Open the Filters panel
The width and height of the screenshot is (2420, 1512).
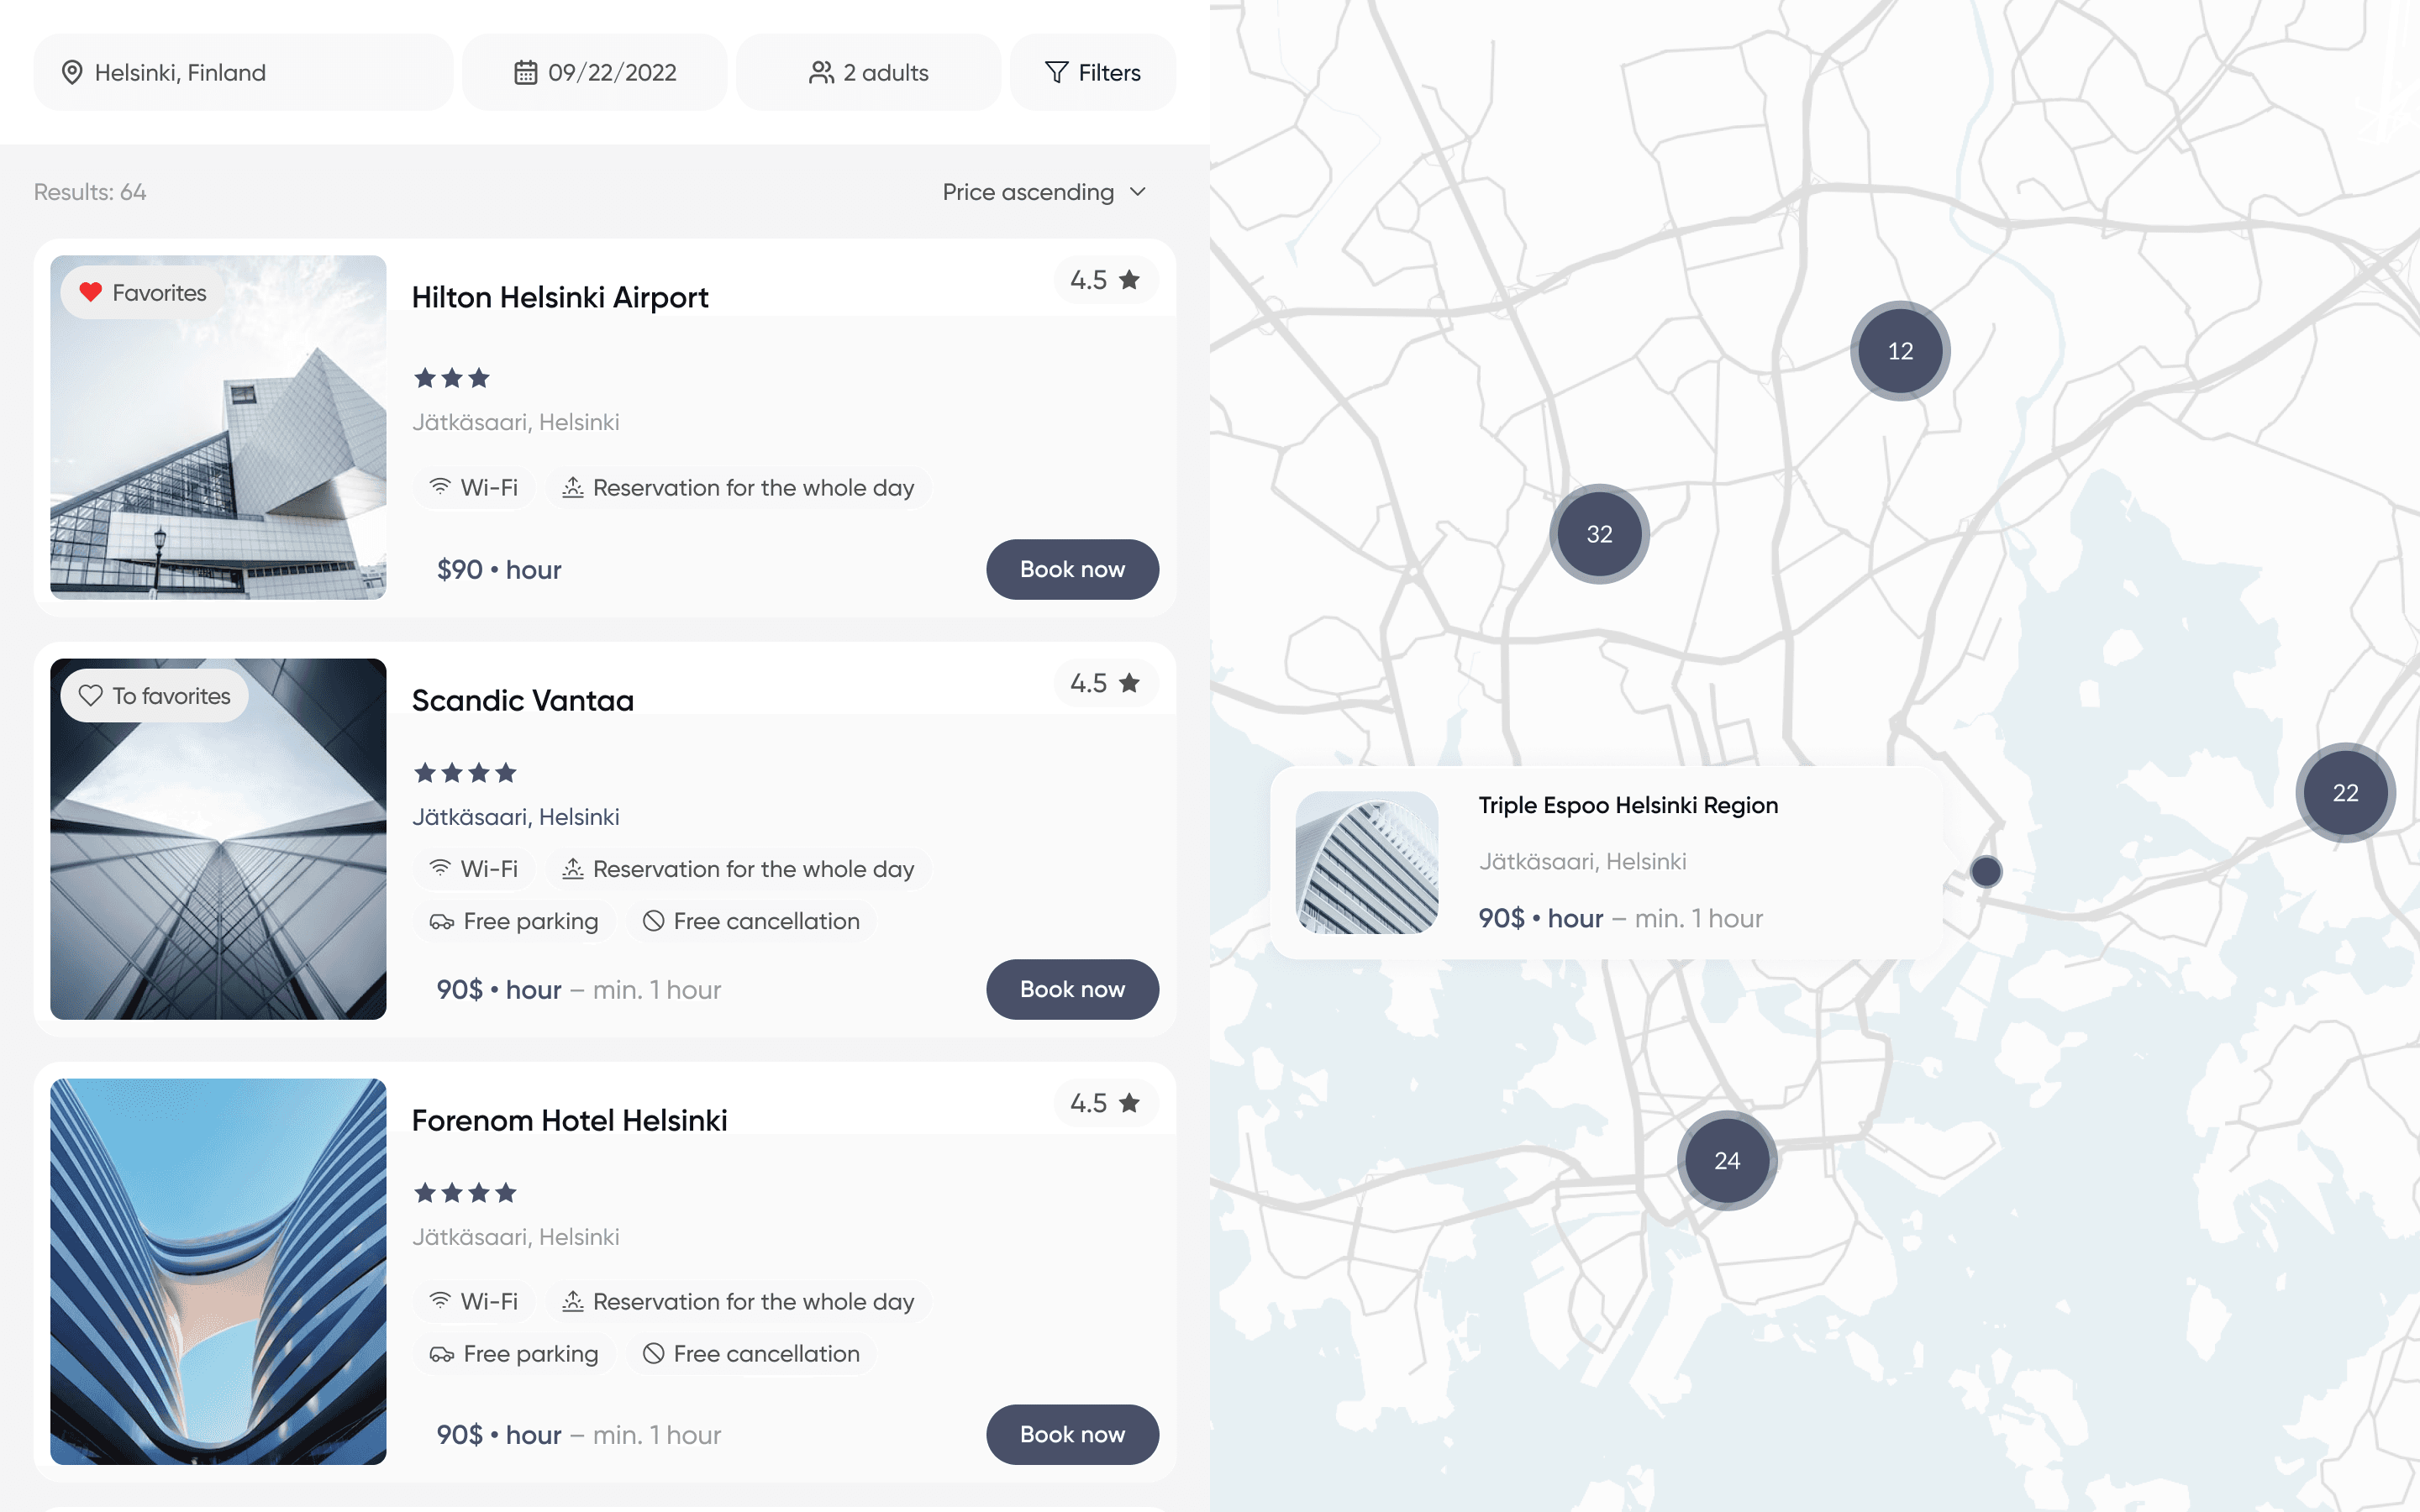[x=1093, y=72]
